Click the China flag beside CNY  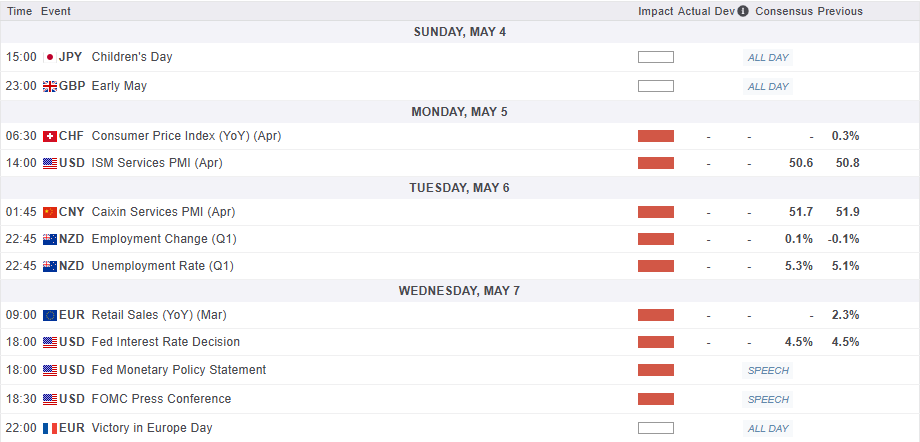(x=49, y=212)
